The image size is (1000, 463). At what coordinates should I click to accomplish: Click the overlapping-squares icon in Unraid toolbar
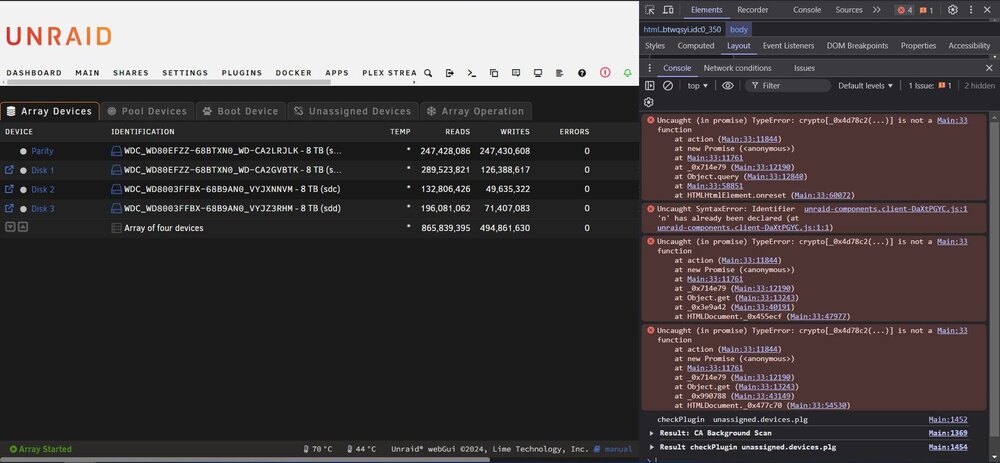tap(494, 73)
